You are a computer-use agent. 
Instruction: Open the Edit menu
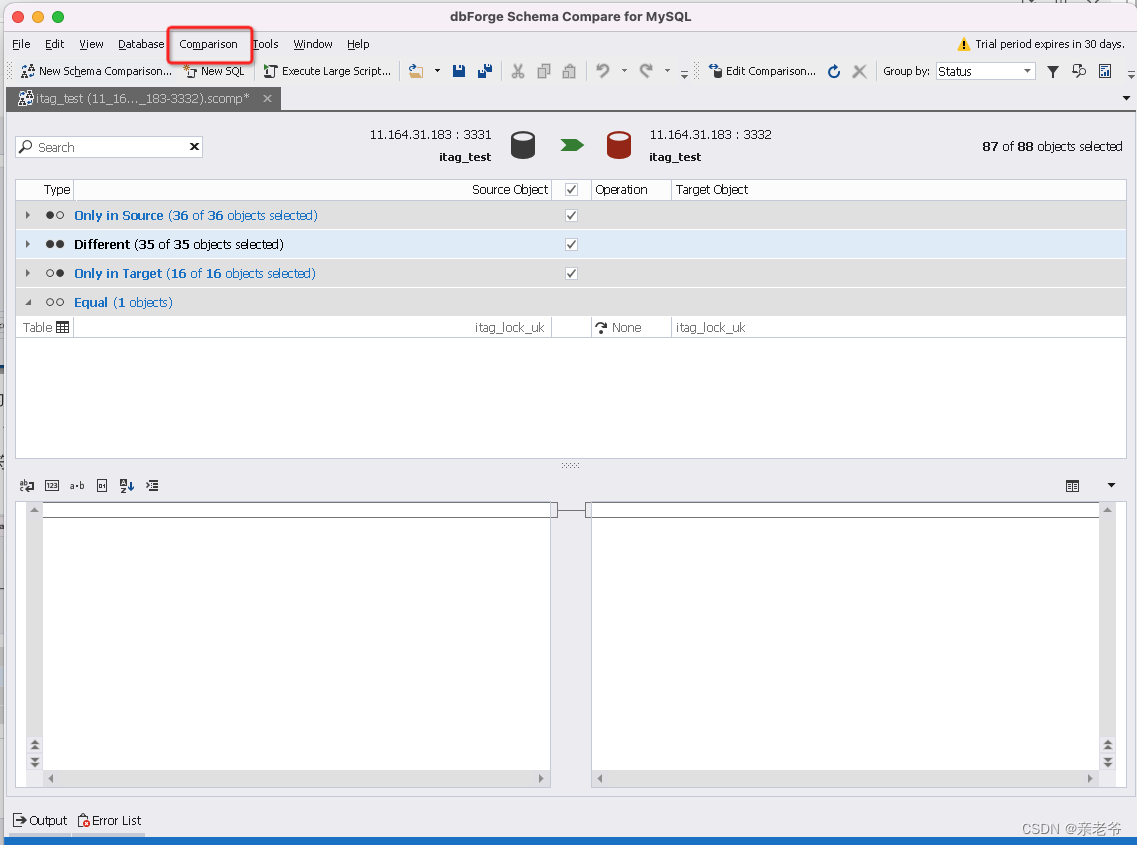[x=54, y=44]
